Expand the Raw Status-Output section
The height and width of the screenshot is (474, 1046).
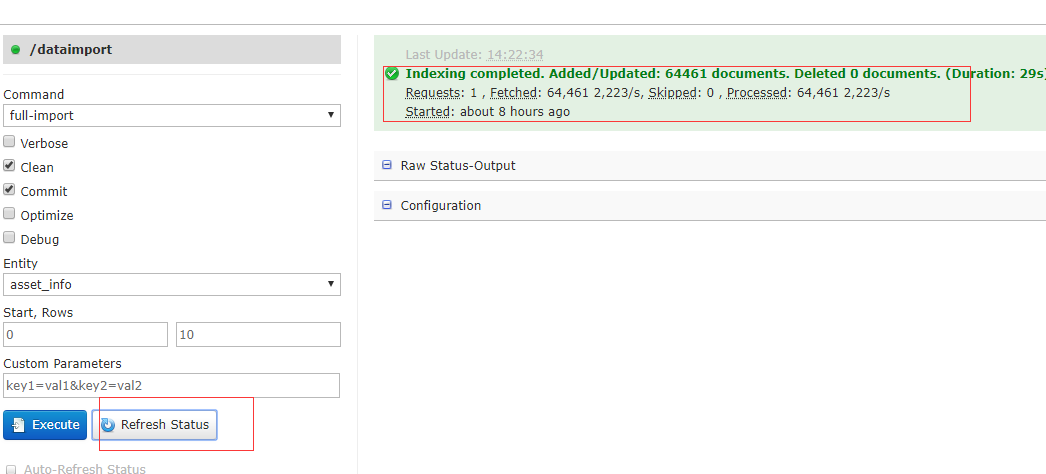[458, 165]
